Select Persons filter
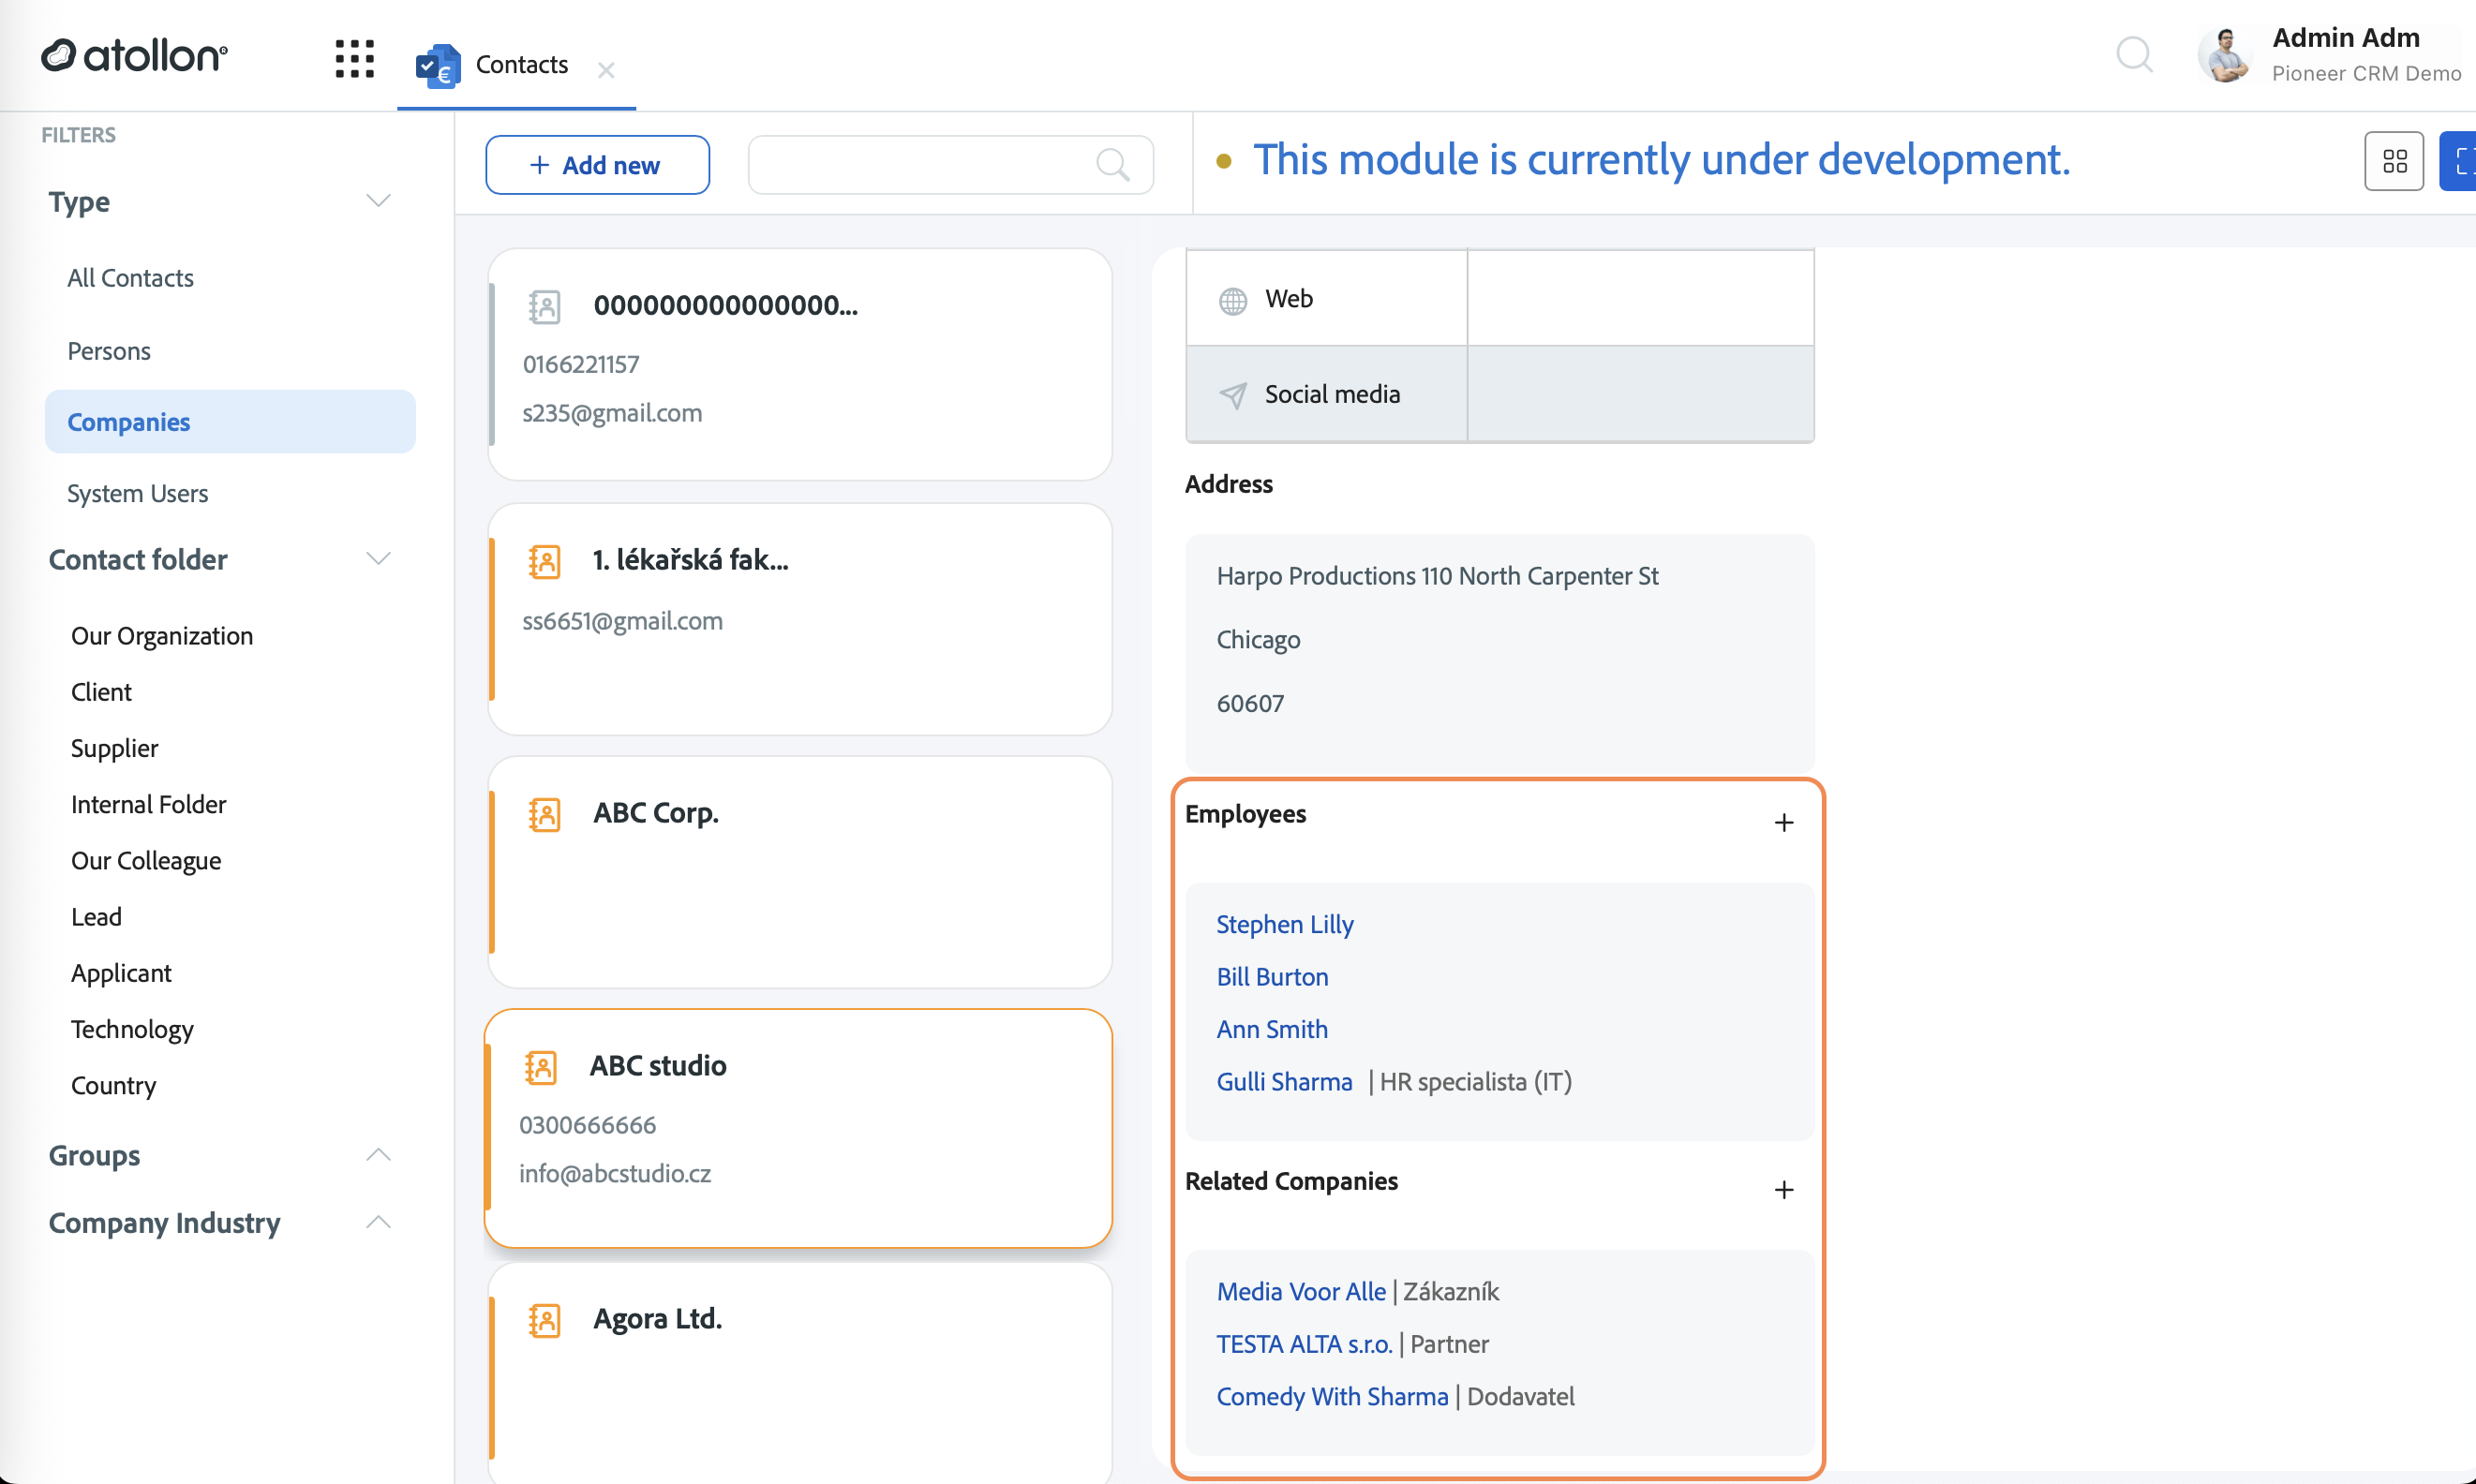The width and height of the screenshot is (2476, 1484). point(109,351)
